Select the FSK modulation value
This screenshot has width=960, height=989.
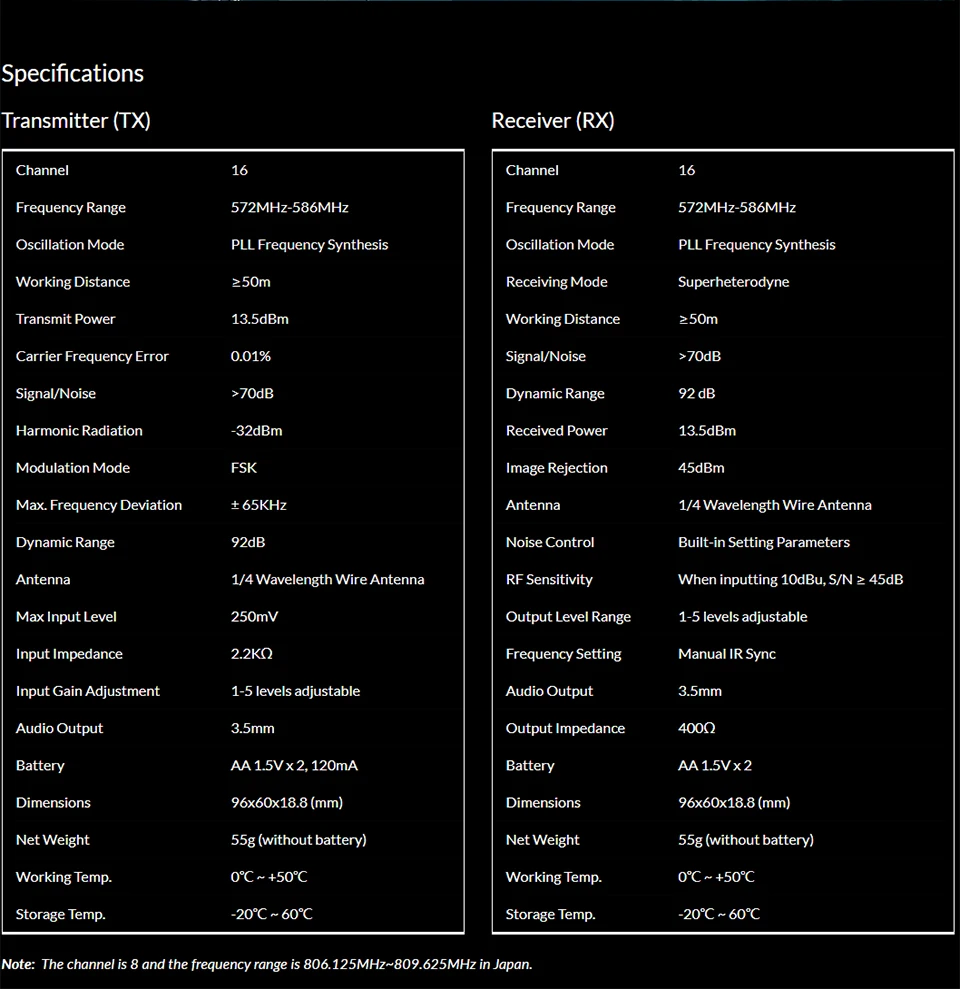pyautogui.click(x=244, y=468)
